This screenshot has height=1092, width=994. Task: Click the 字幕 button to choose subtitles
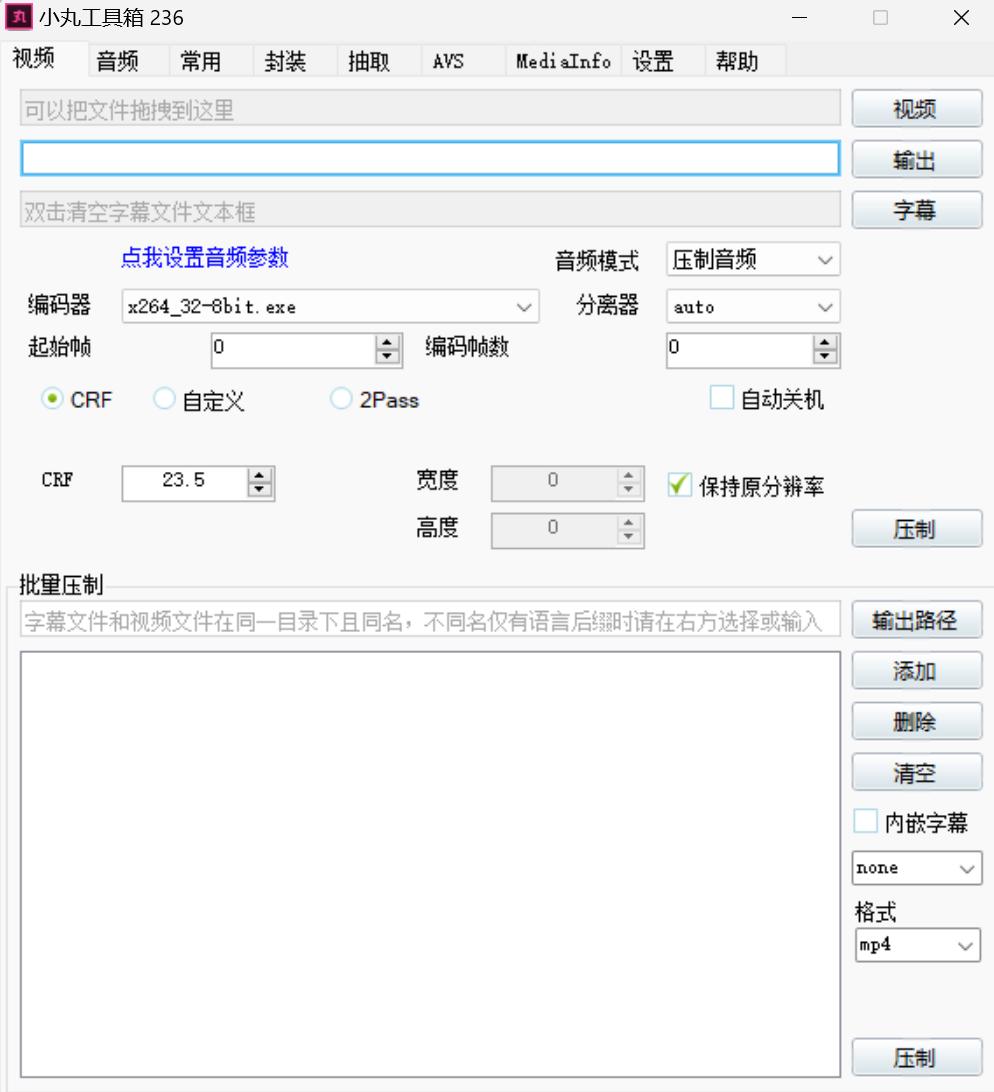pos(916,210)
